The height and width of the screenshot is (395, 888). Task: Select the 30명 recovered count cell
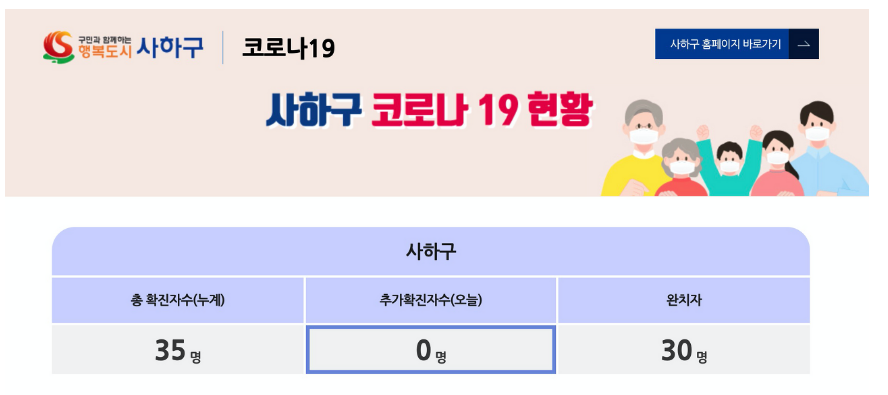pos(684,350)
